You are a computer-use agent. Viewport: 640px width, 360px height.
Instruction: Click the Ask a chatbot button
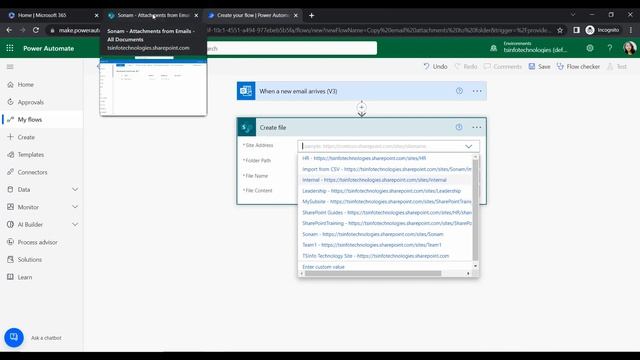click(x=14, y=338)
